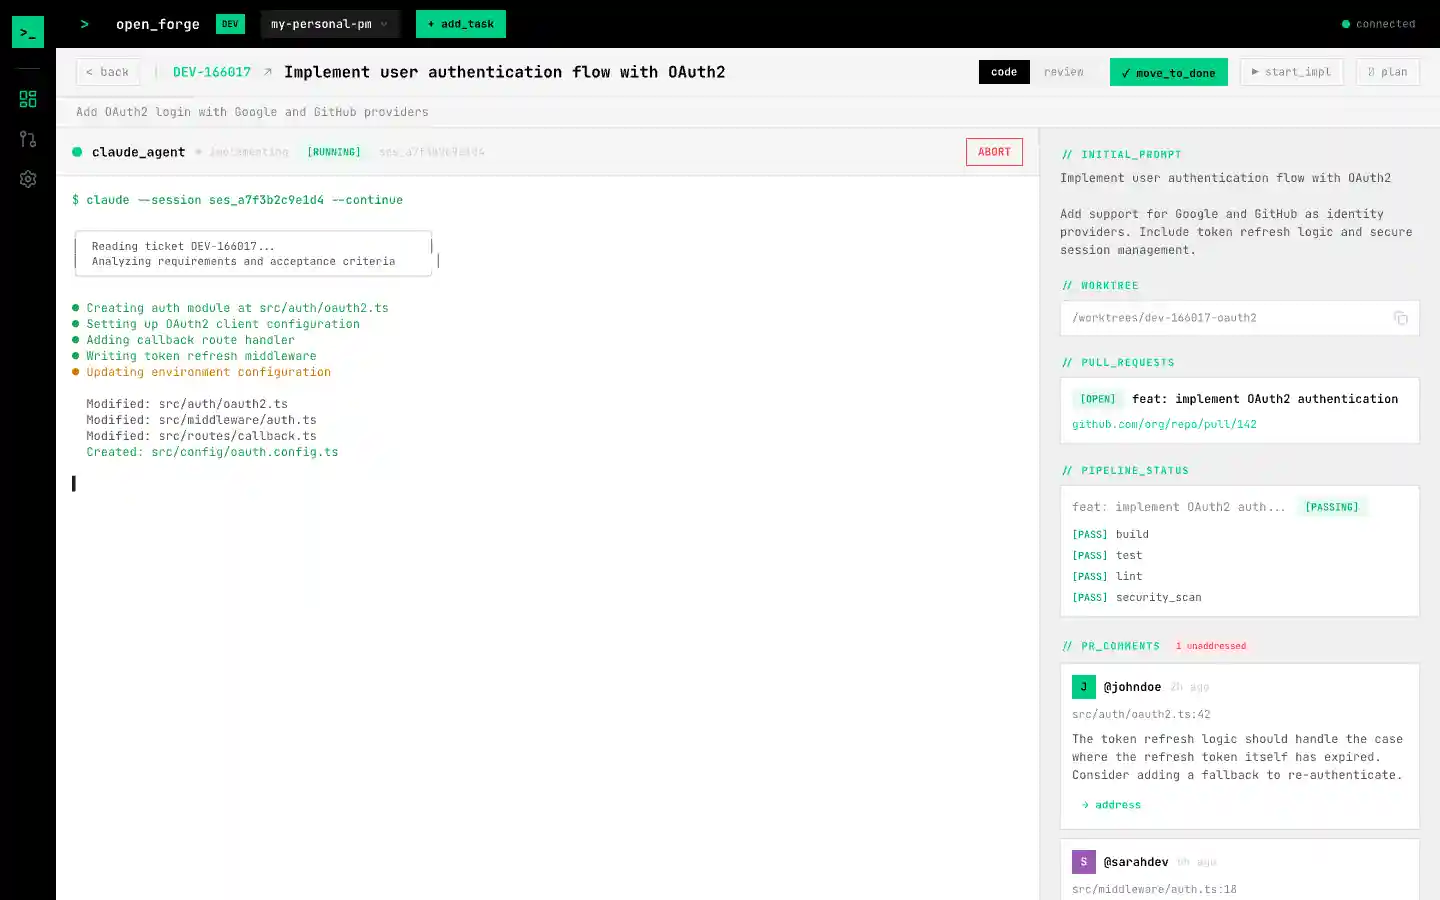Screen dimensions: 1440x900
Task: Open settings via the gear icon
Action: pyautogui.click(x=27, y=179)
